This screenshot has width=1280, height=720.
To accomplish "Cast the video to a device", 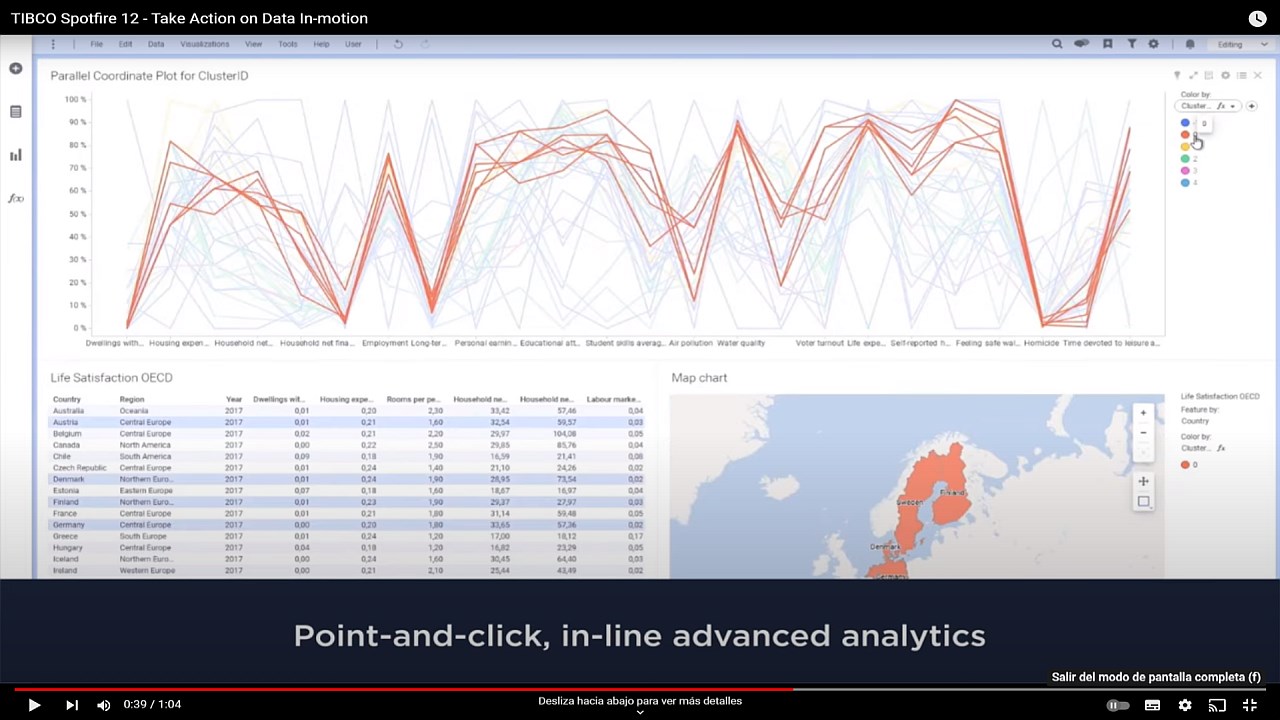I will tap(1217, 705).
